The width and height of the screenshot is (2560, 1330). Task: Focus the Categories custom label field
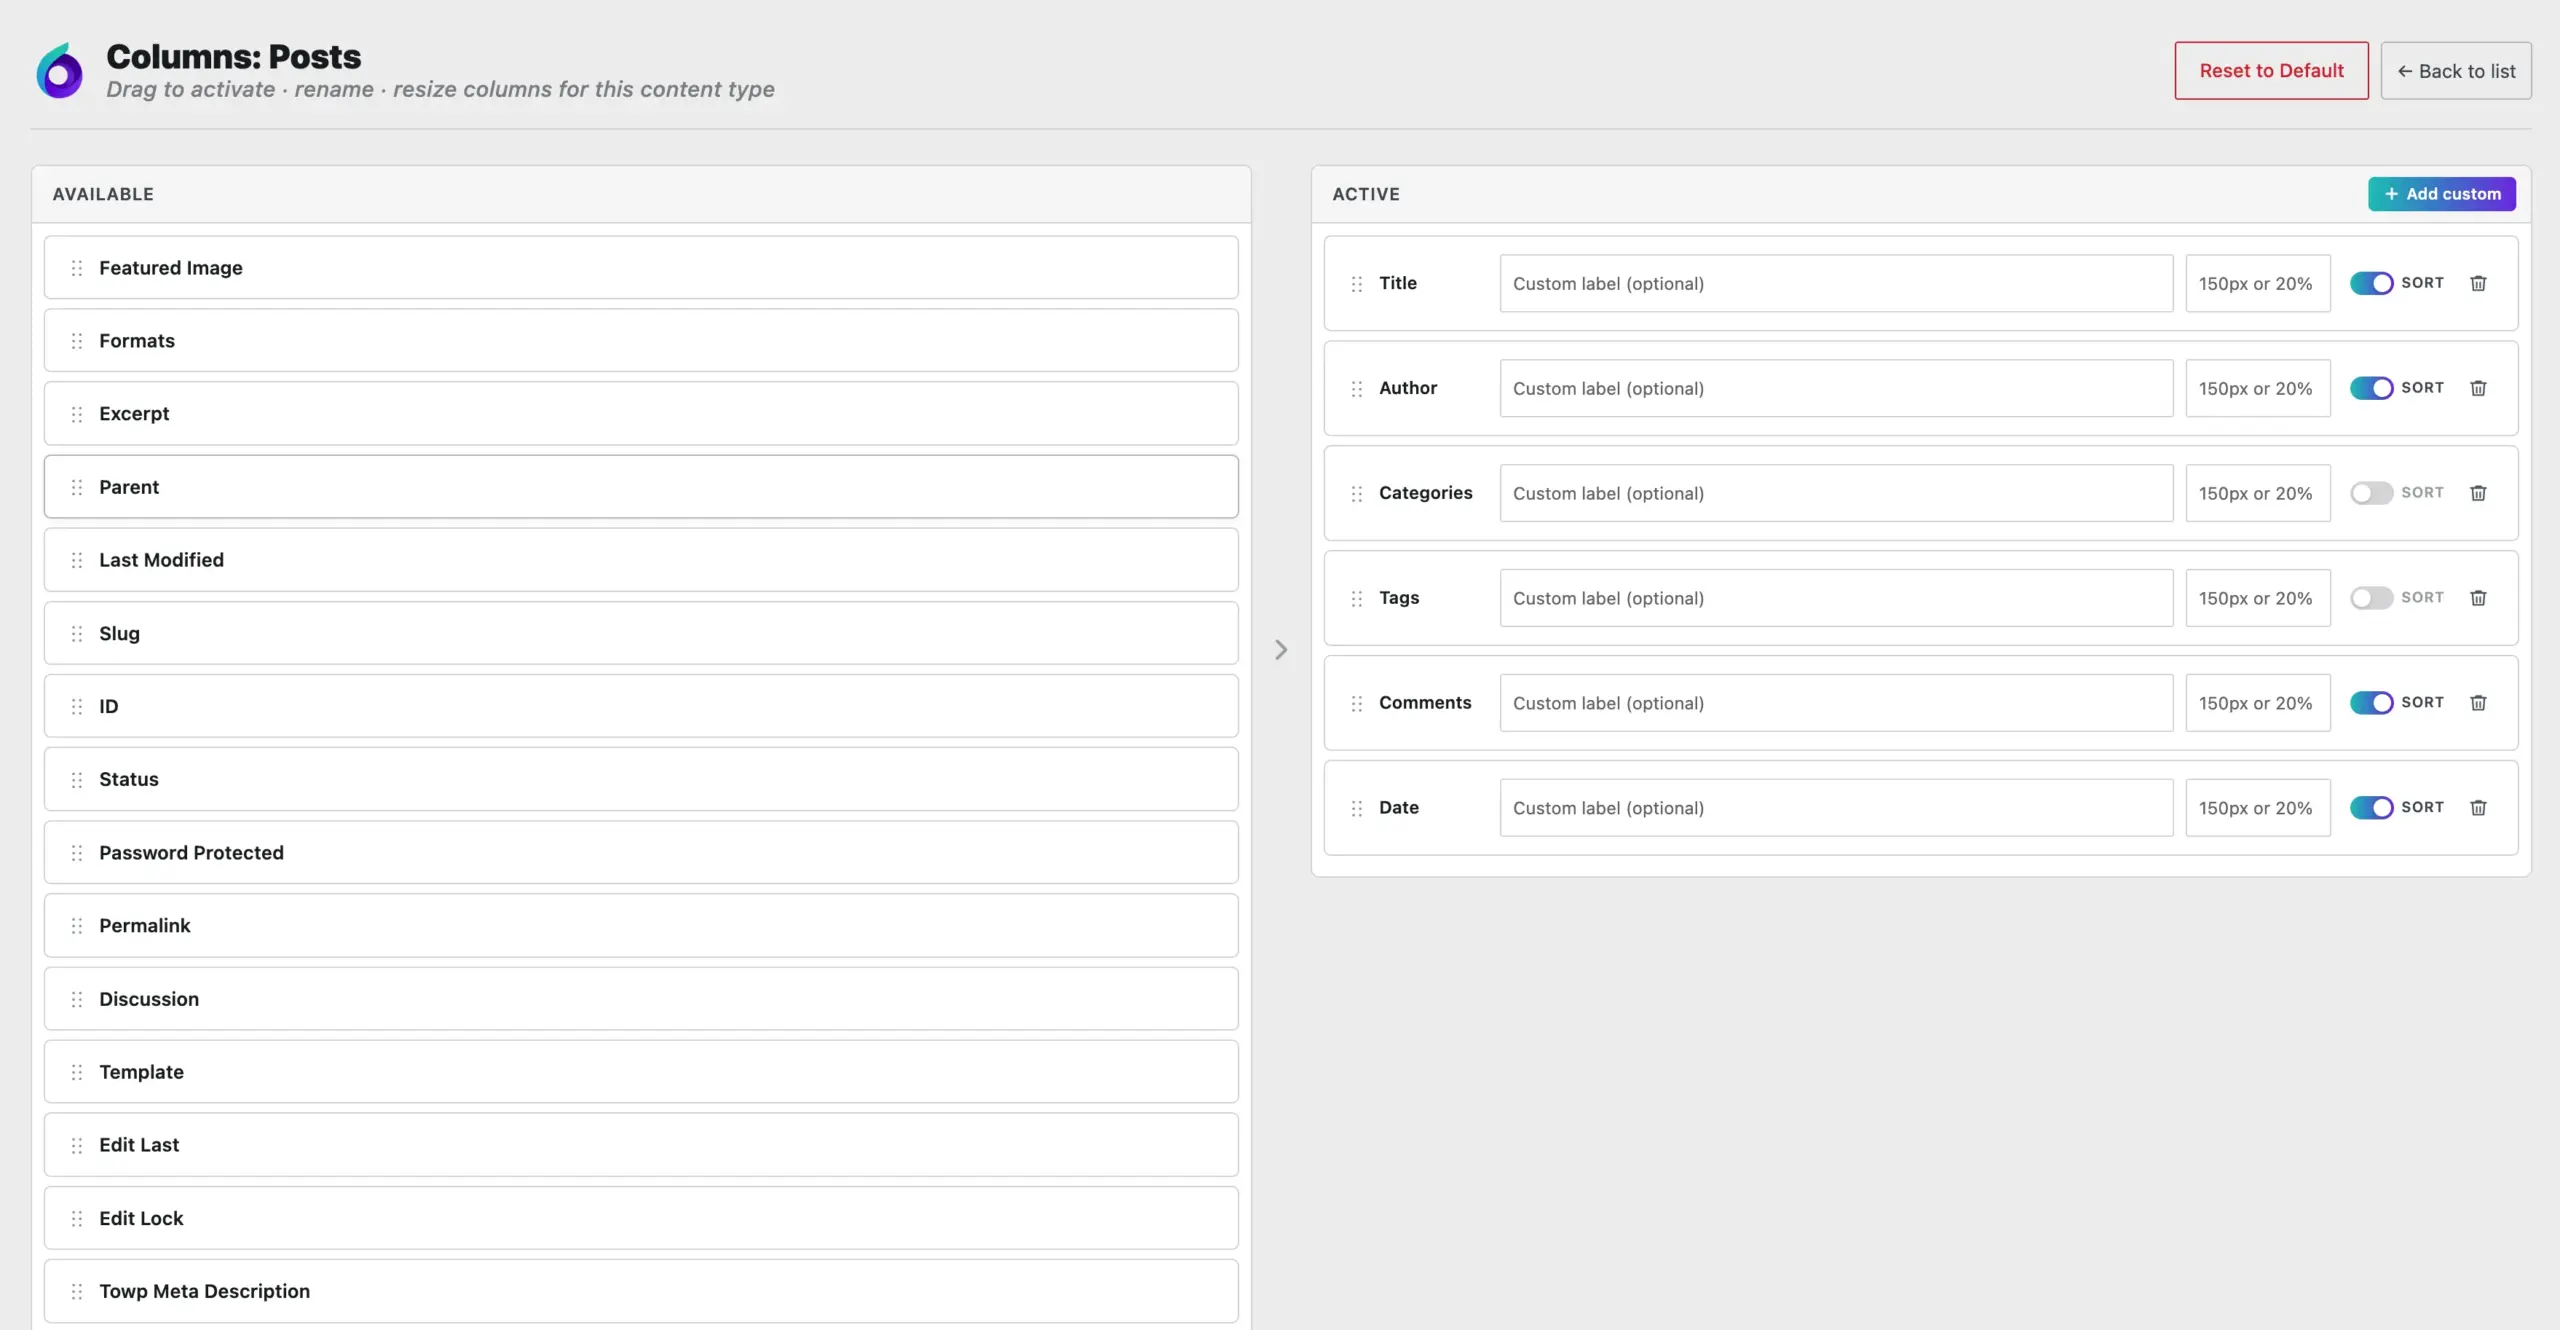click(x=1836, y=493)
